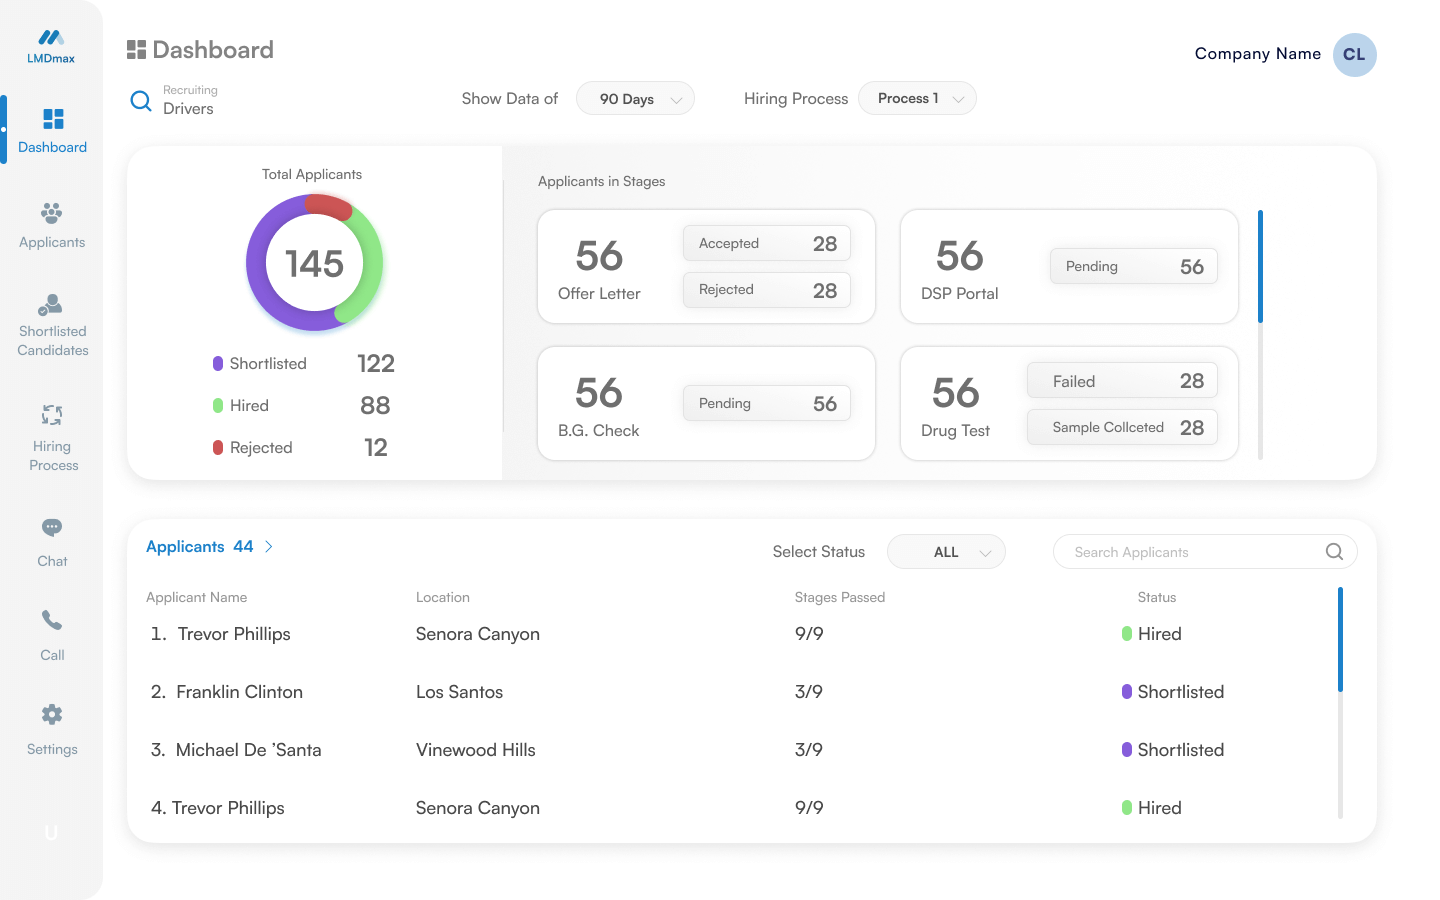Open Shortlisted Candidates from the sidebar
1440x900 pixels.
(52, 305)
